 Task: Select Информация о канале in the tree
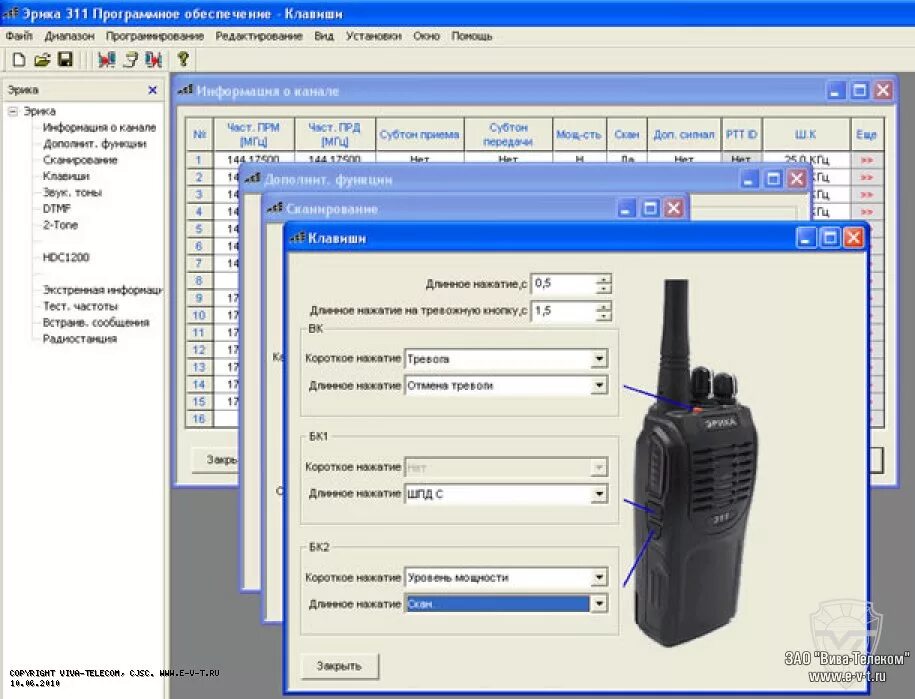click(99, 127)
